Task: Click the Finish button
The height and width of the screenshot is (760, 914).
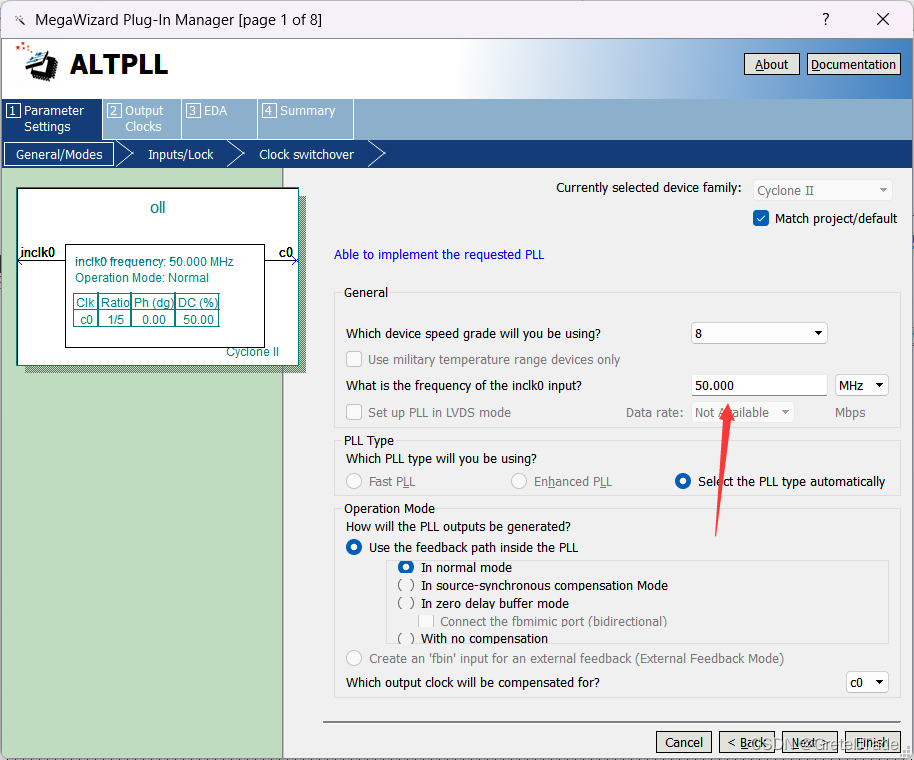Action: click(873, 742)
